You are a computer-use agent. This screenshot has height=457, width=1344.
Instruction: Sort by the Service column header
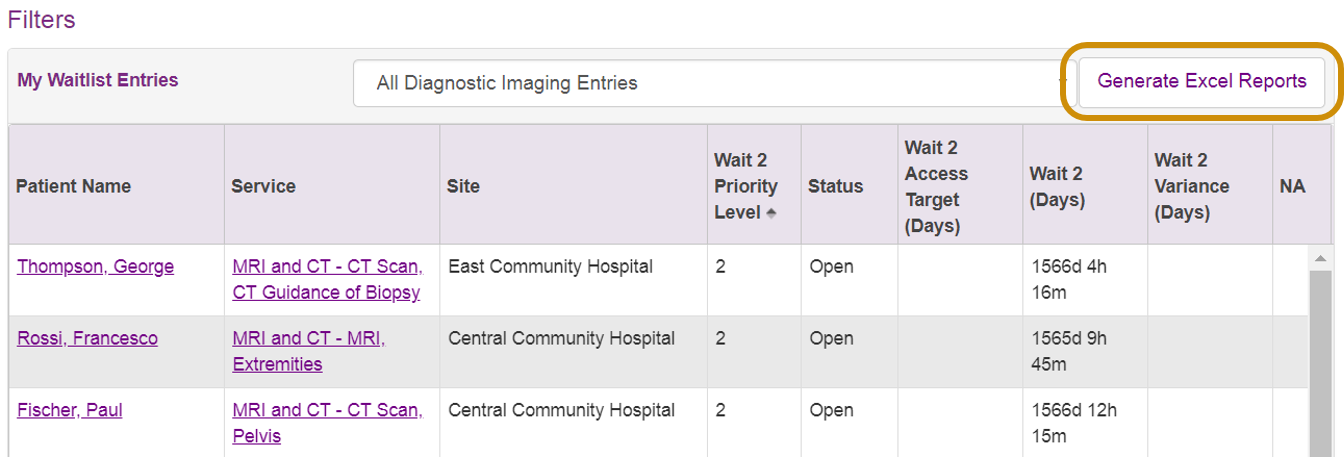point(263,186)
